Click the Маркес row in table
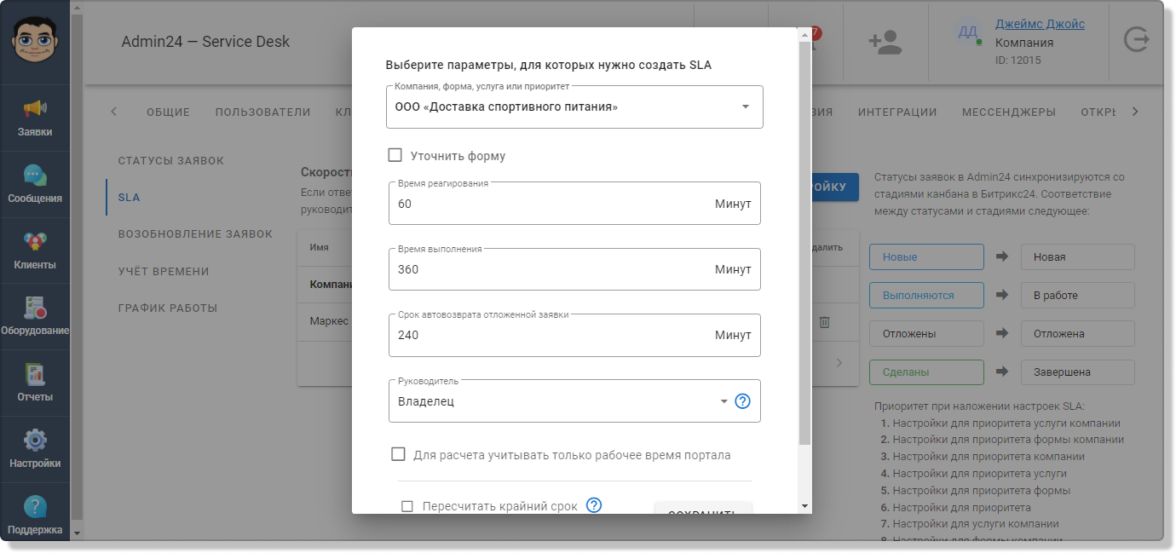 coord(578,322)
